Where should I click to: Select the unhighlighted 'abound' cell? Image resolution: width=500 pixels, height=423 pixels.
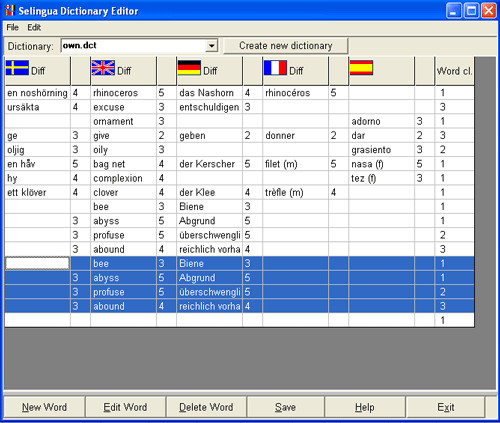click(123, 249)
